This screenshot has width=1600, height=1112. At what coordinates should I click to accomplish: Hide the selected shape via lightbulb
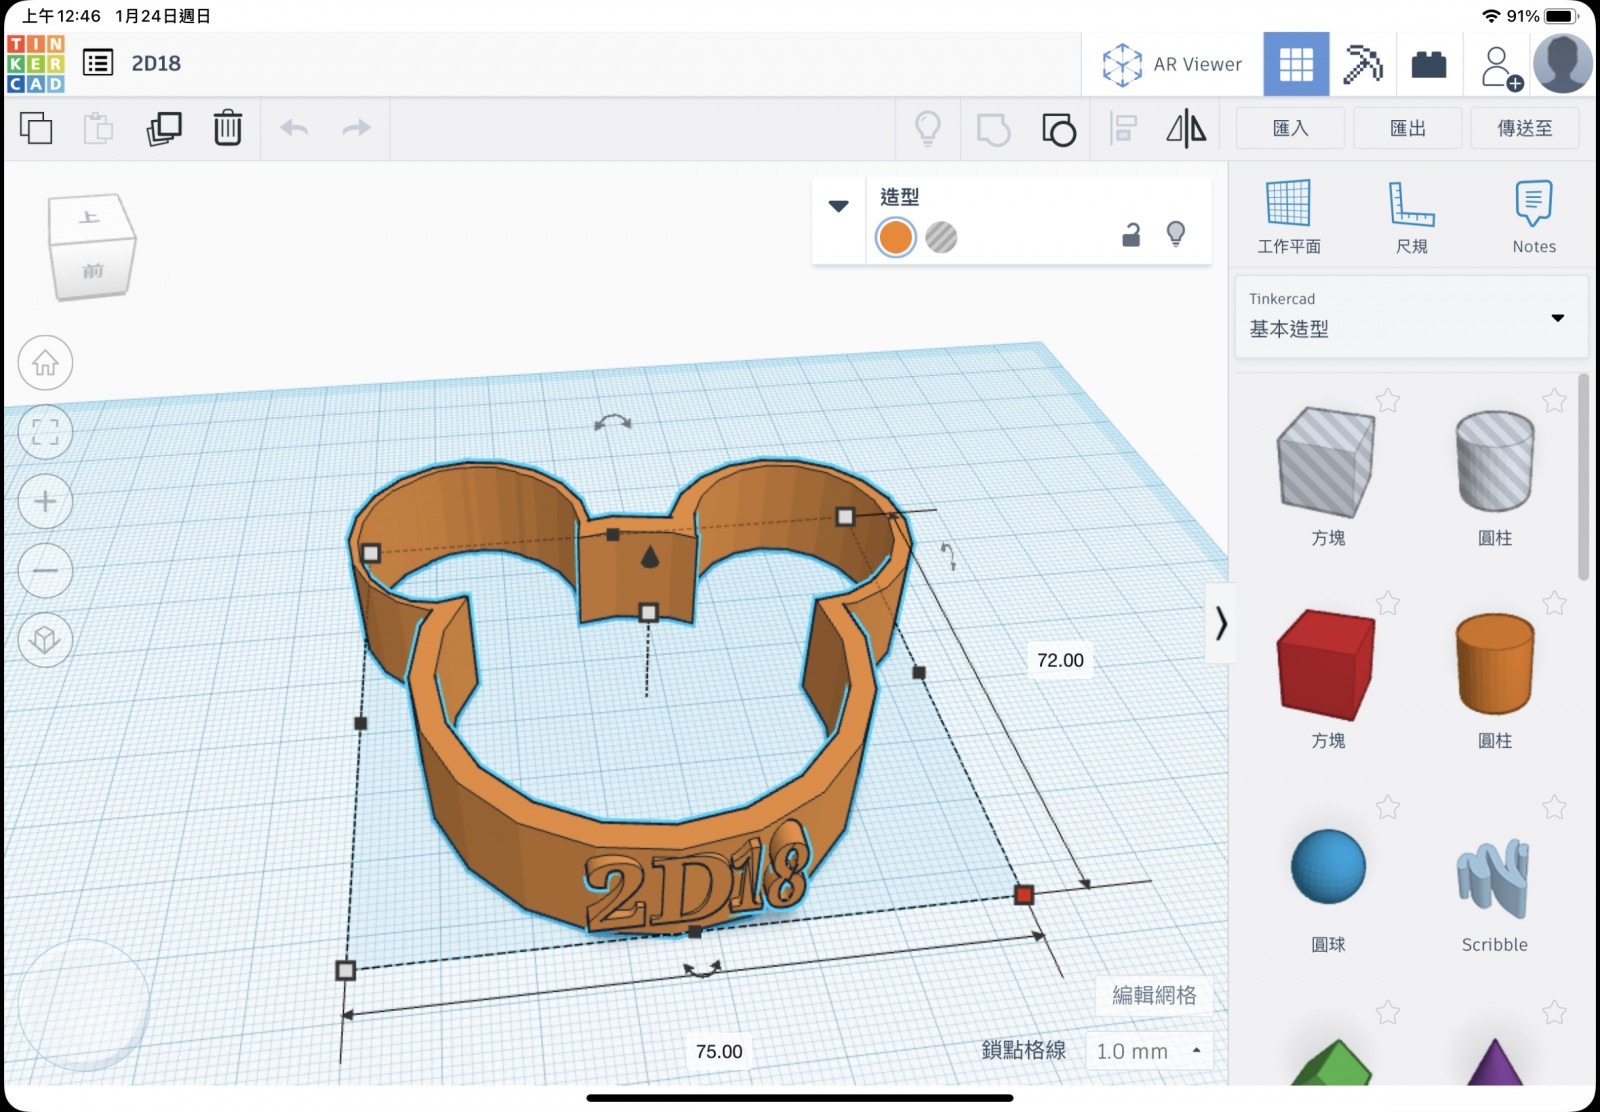pyautogui.click(x=1176, y=234)
